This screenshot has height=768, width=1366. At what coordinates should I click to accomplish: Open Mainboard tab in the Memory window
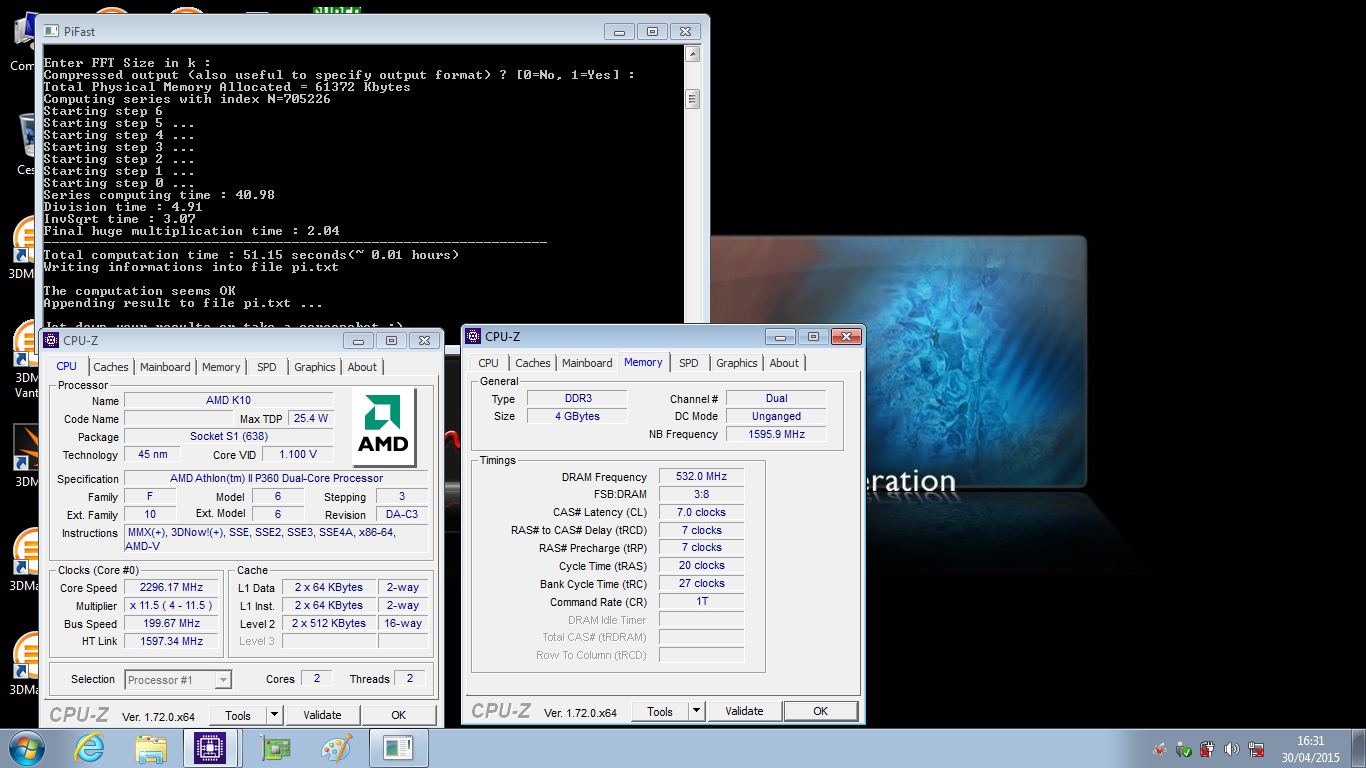587,363
